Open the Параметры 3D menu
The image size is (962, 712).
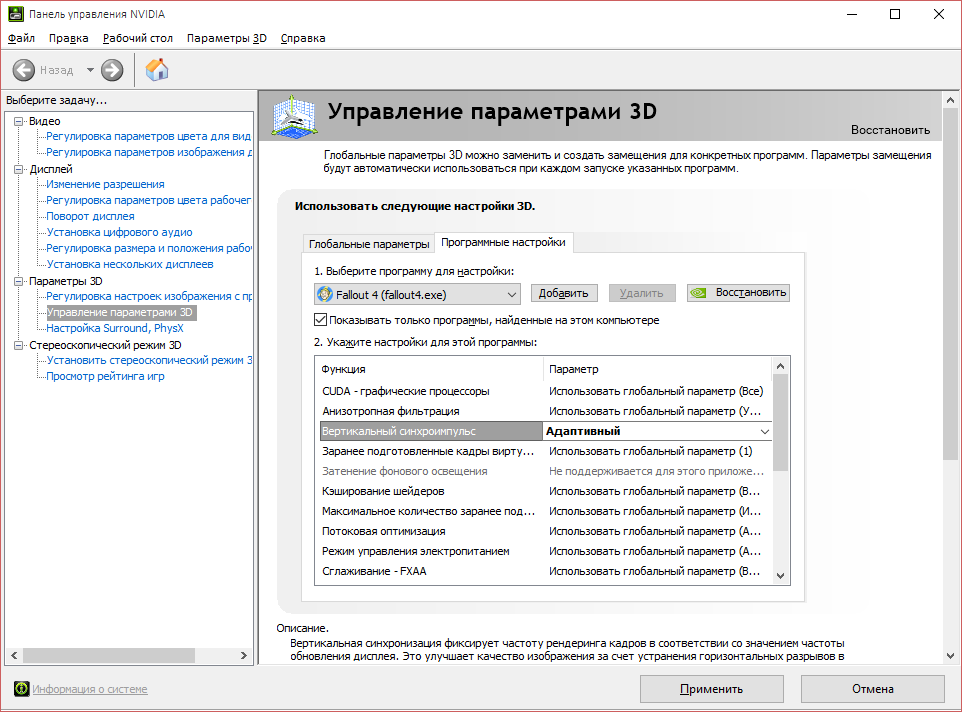pyautogui.click(x=226, y=38)
